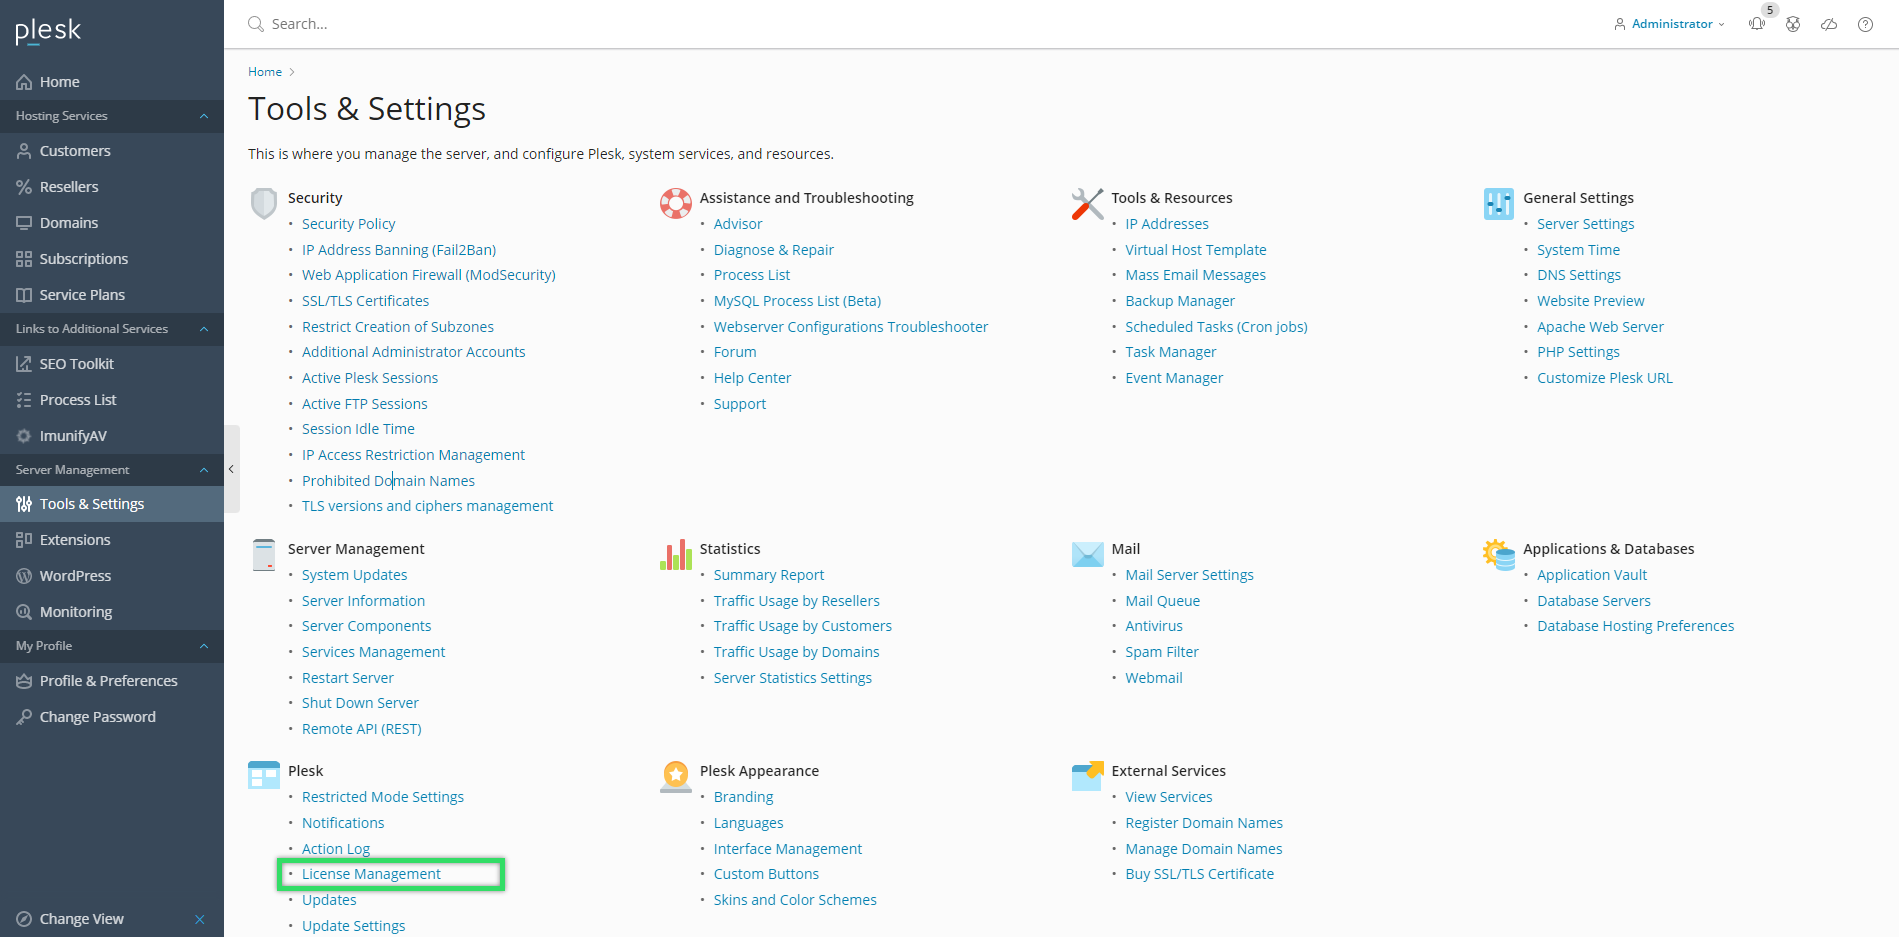
Task: Click the globe icon next to notifications
Action: 1793,24
